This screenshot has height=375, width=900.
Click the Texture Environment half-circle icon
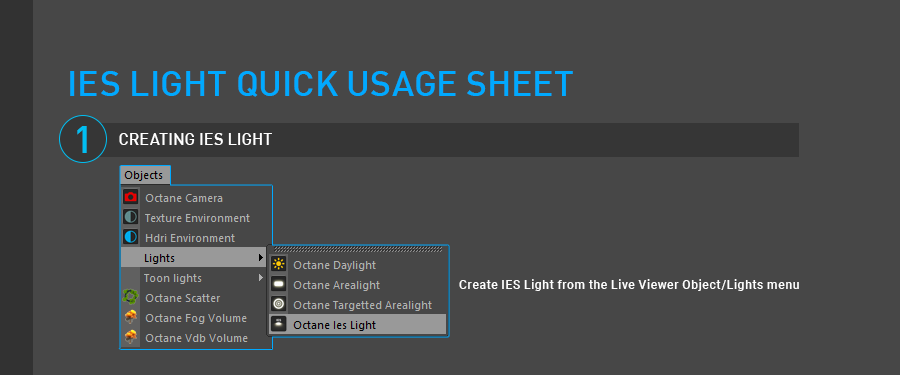point(131,218)
